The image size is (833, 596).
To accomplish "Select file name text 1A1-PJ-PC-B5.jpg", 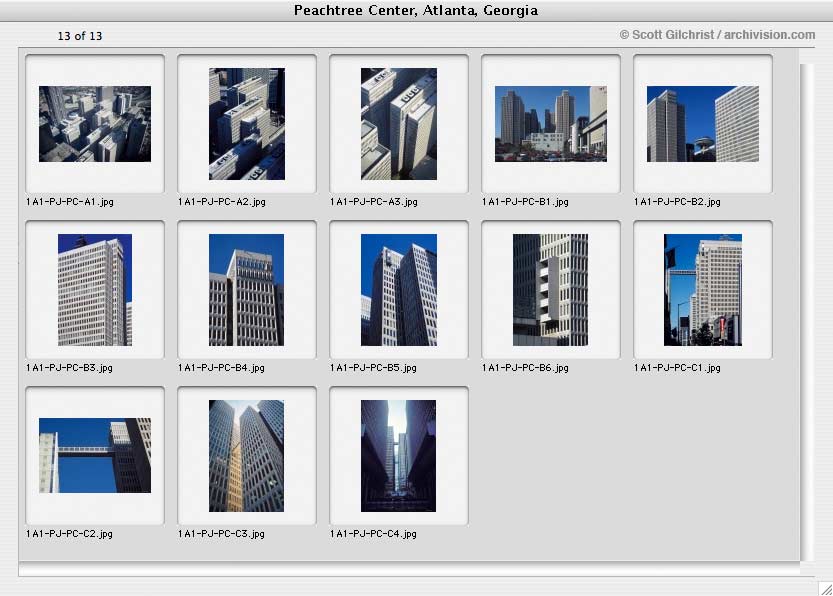I will point(373,368).
